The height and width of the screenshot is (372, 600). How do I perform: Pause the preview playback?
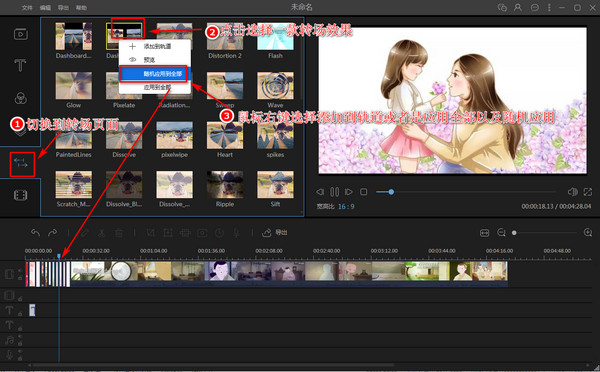(x=334, y=191)
